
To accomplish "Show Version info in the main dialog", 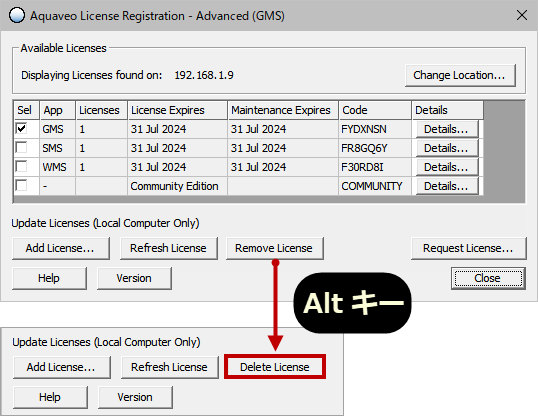I will [134, 278].
